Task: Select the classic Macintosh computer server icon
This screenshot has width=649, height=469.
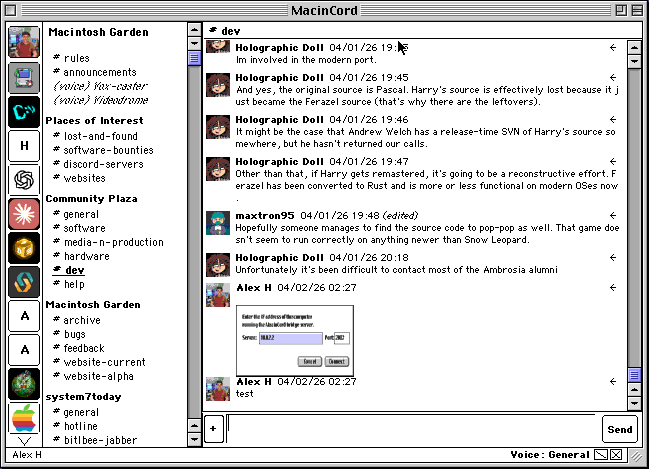Action: [23, 77]
